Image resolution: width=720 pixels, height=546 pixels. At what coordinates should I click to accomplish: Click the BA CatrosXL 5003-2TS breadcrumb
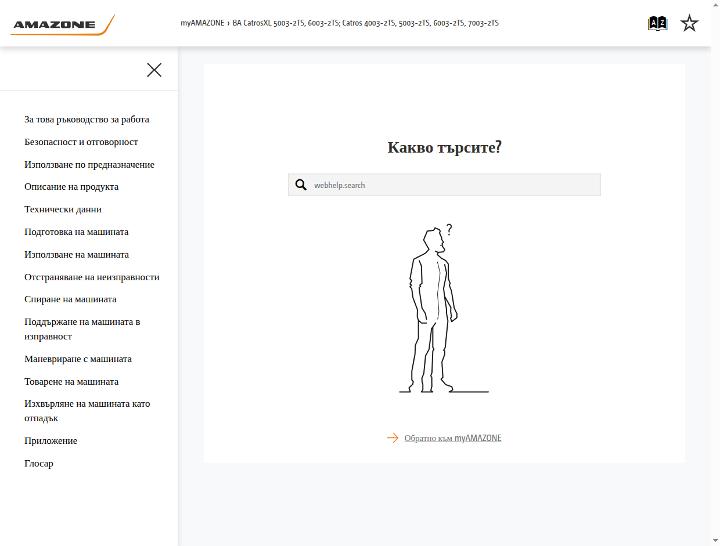pyautogui.click(x=366, y=23)
